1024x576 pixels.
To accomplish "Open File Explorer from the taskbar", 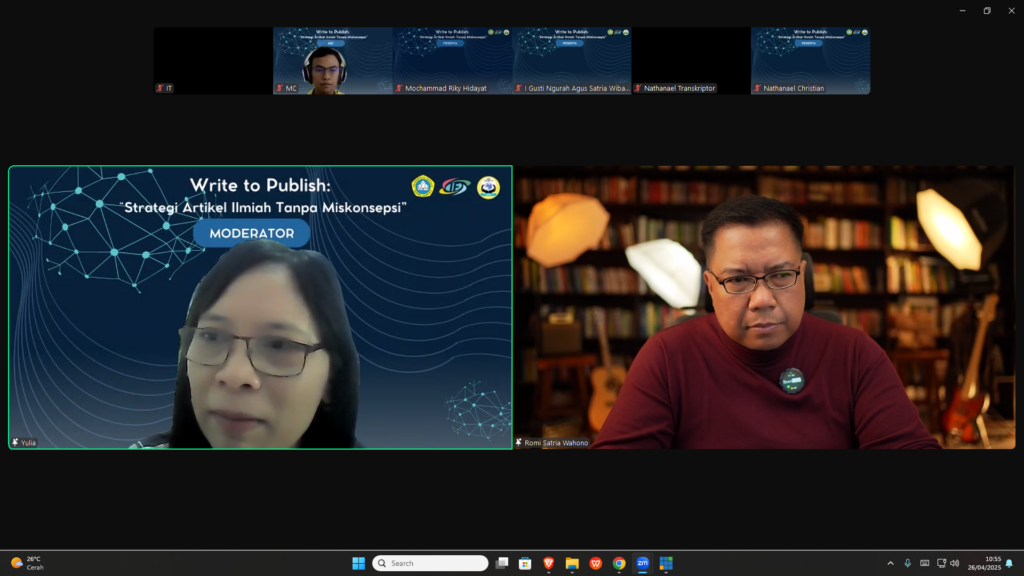I will [572, 563].
